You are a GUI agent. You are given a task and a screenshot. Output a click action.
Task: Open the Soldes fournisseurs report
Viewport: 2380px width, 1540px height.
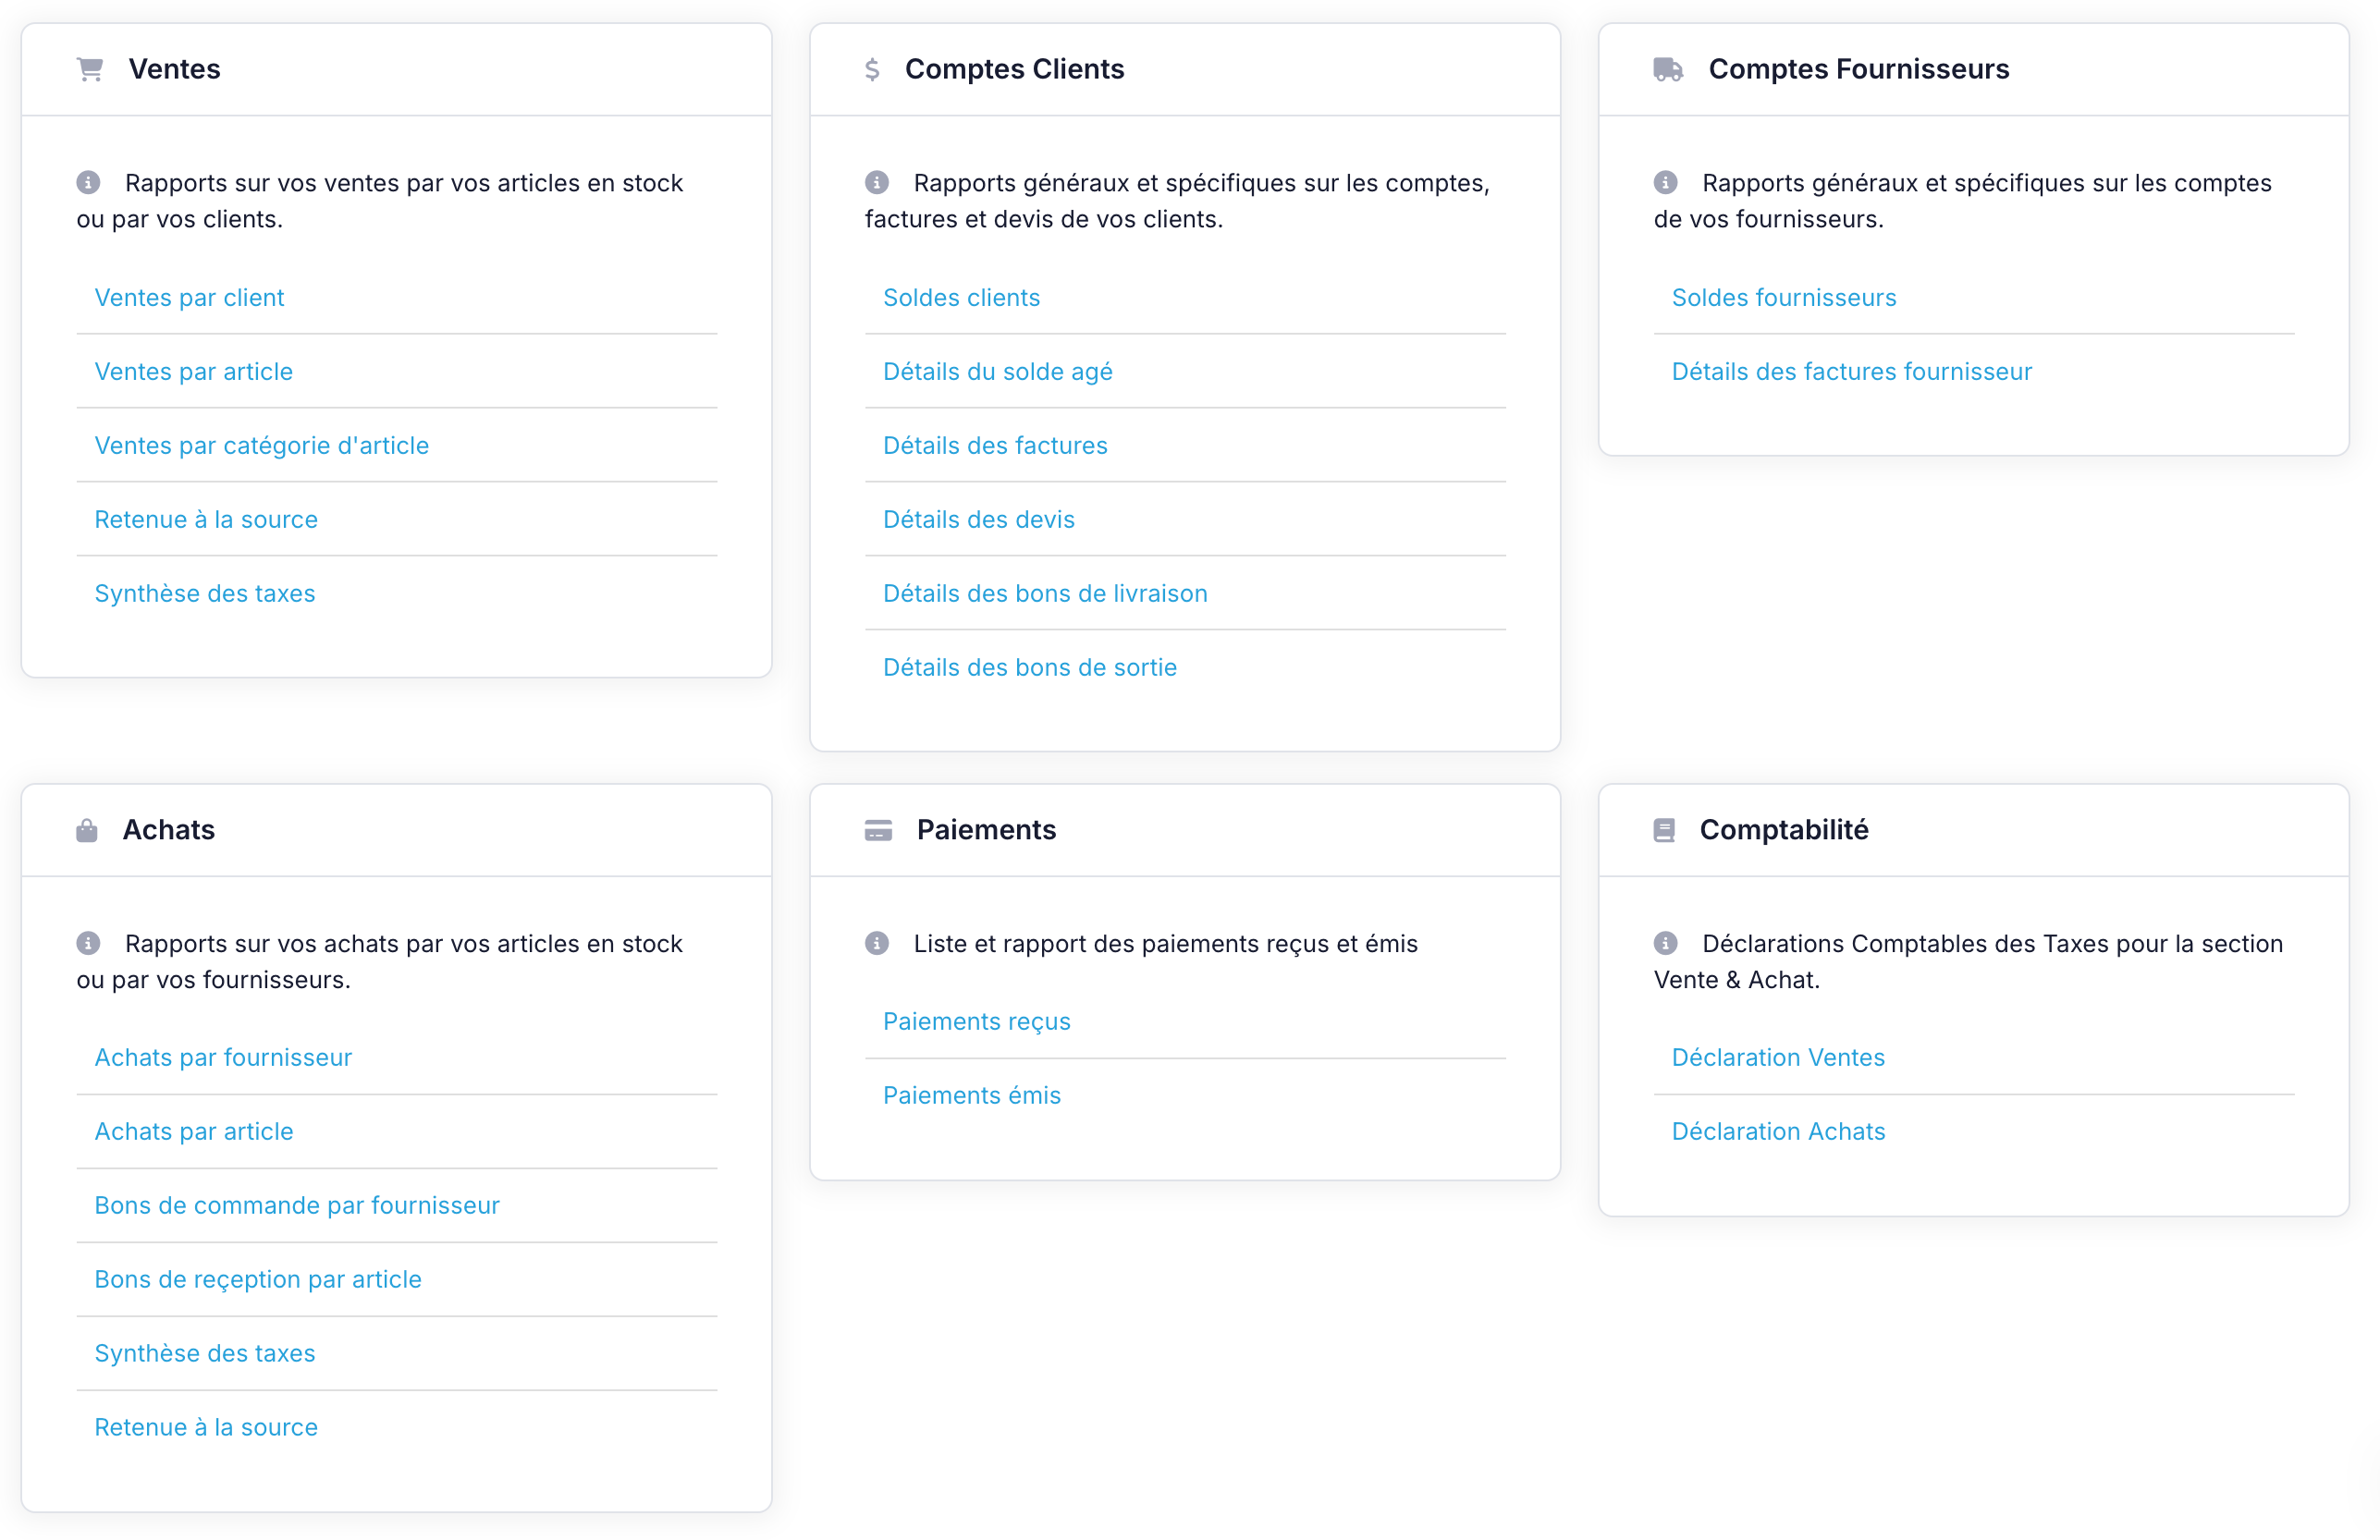(1784, 297)
